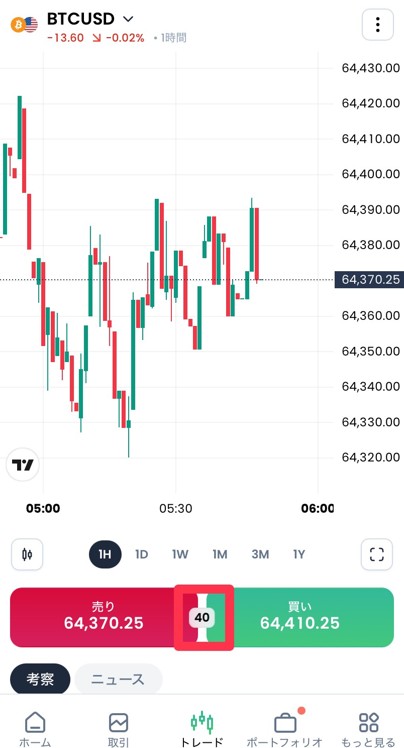The height and width of the screenshot is (748, 404).
Task: Open the three-dot options menu
Action: click(378, 24)
